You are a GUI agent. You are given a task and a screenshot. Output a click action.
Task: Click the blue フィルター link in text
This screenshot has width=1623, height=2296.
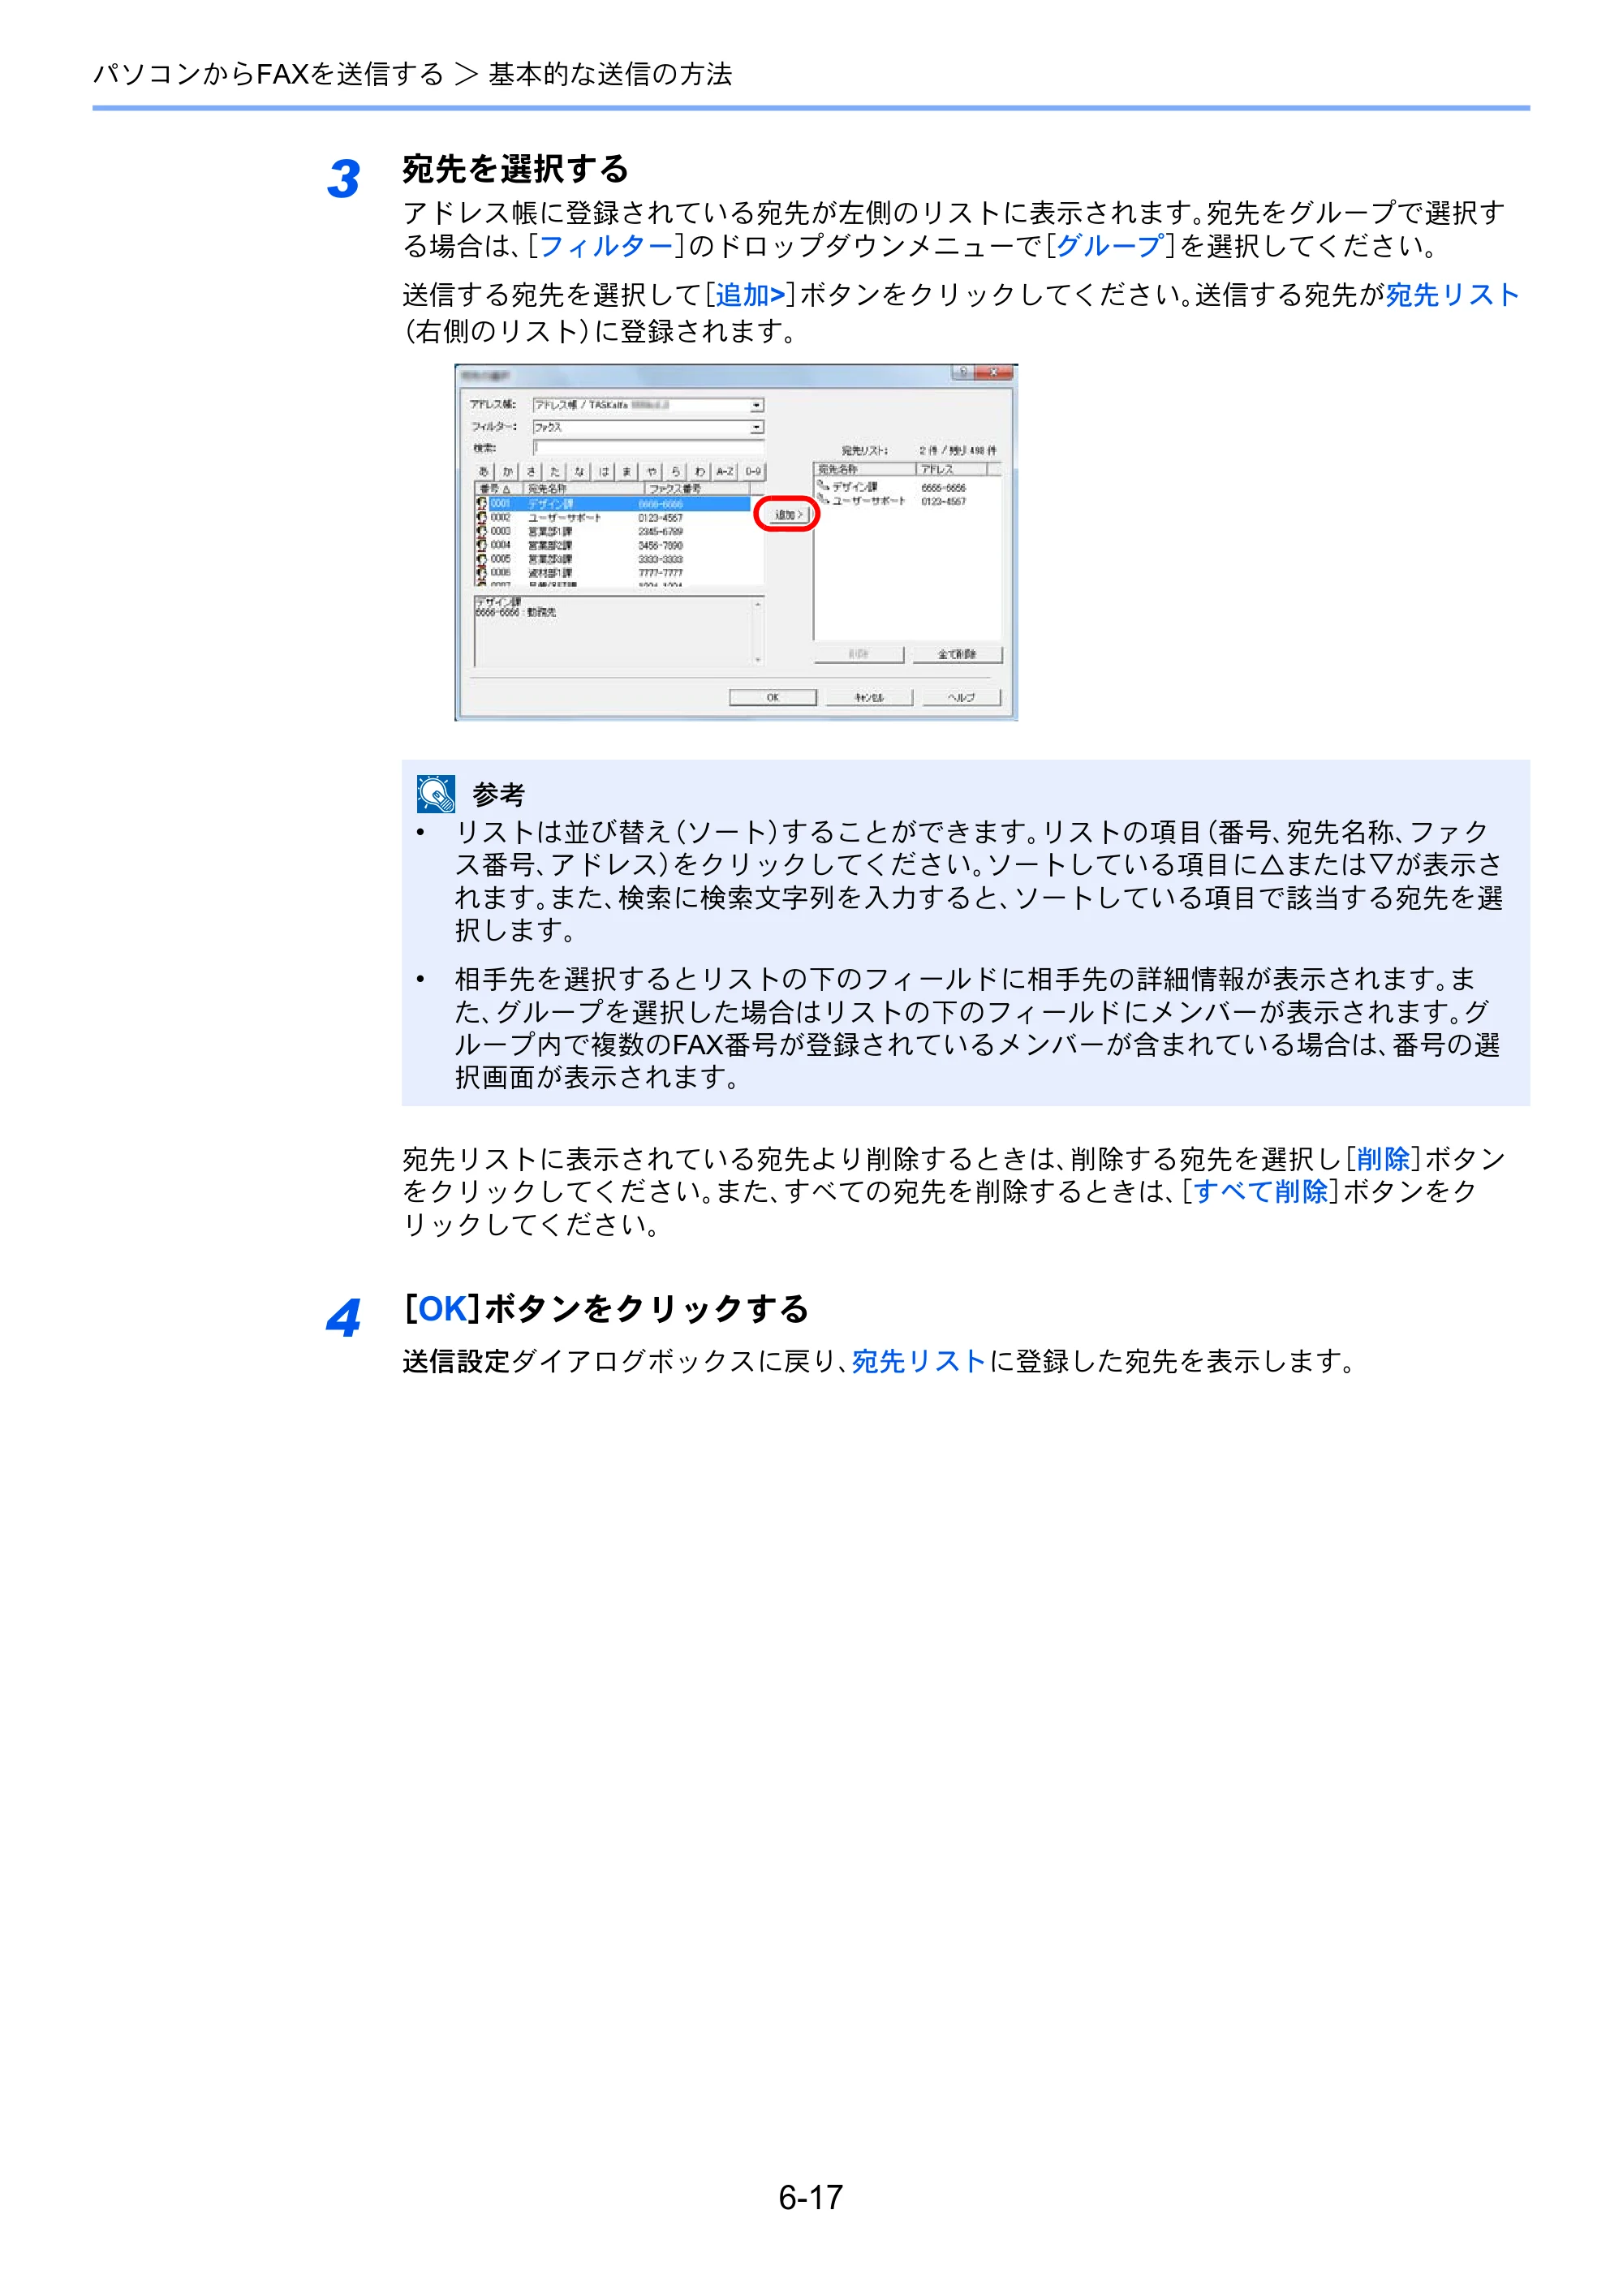click(x=606, y=246)
